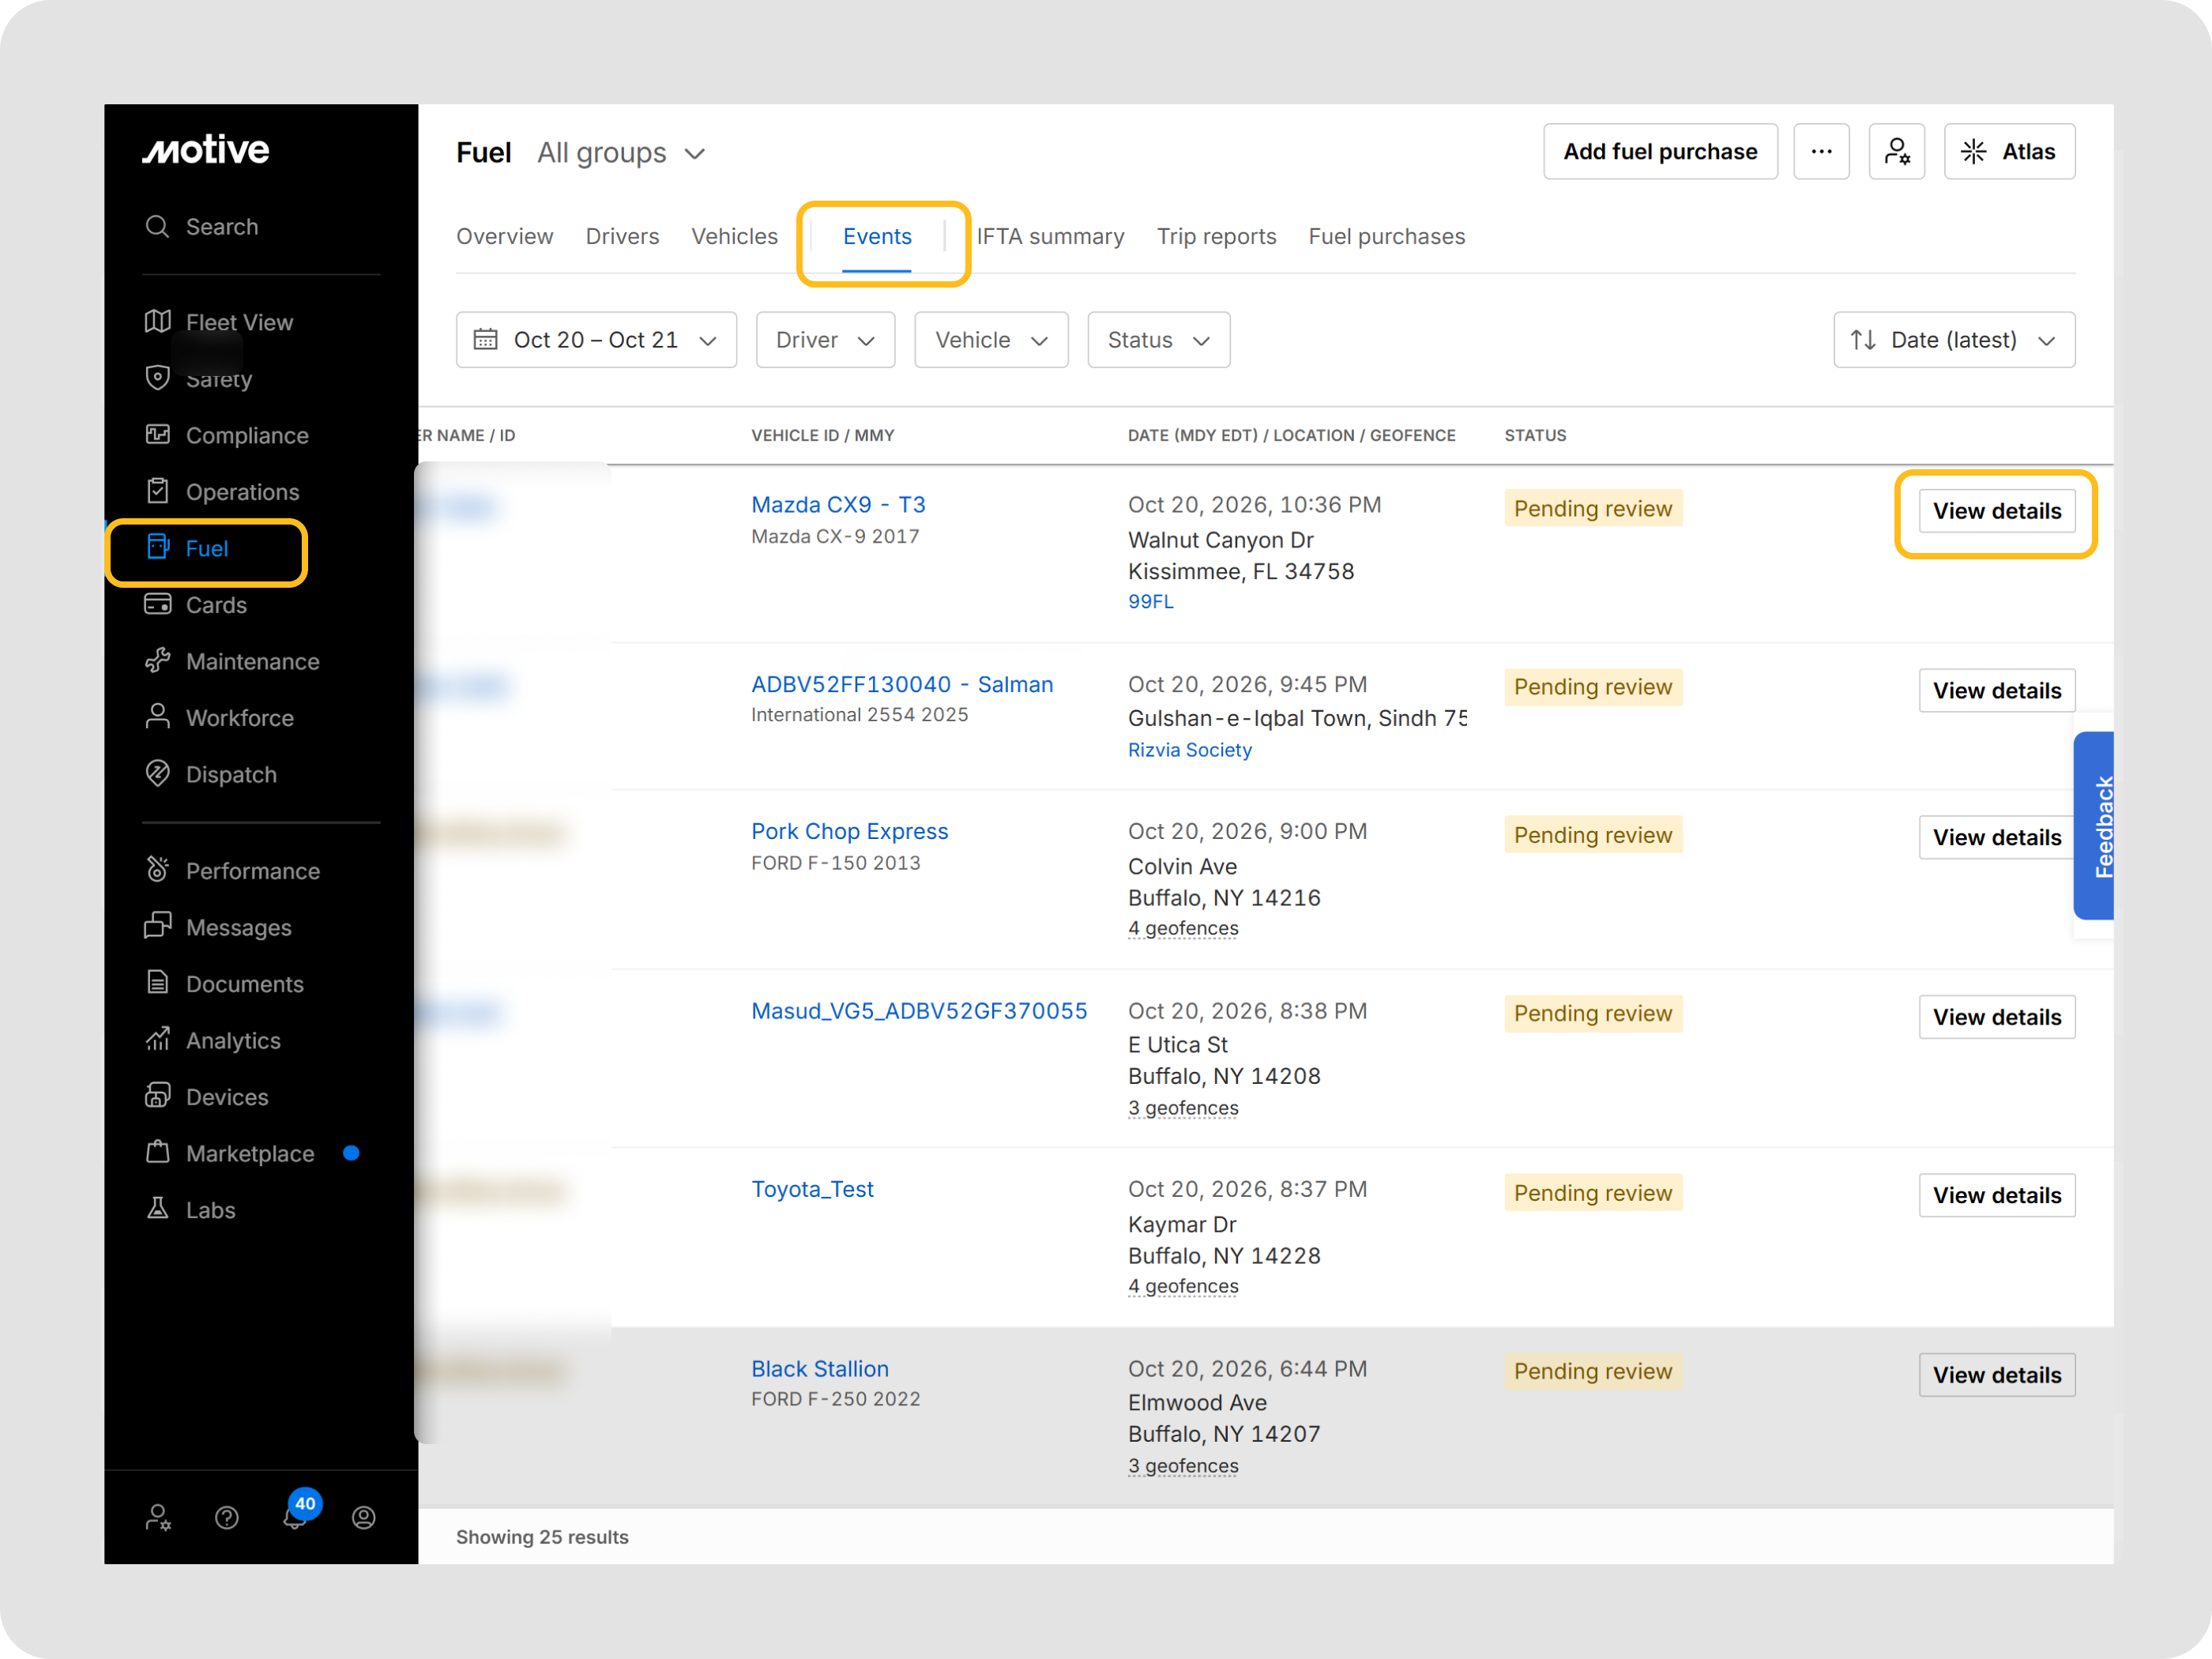View details for Black Stallion event
This screenshot has height=1659, width=2212.
click(1996, 1375)
